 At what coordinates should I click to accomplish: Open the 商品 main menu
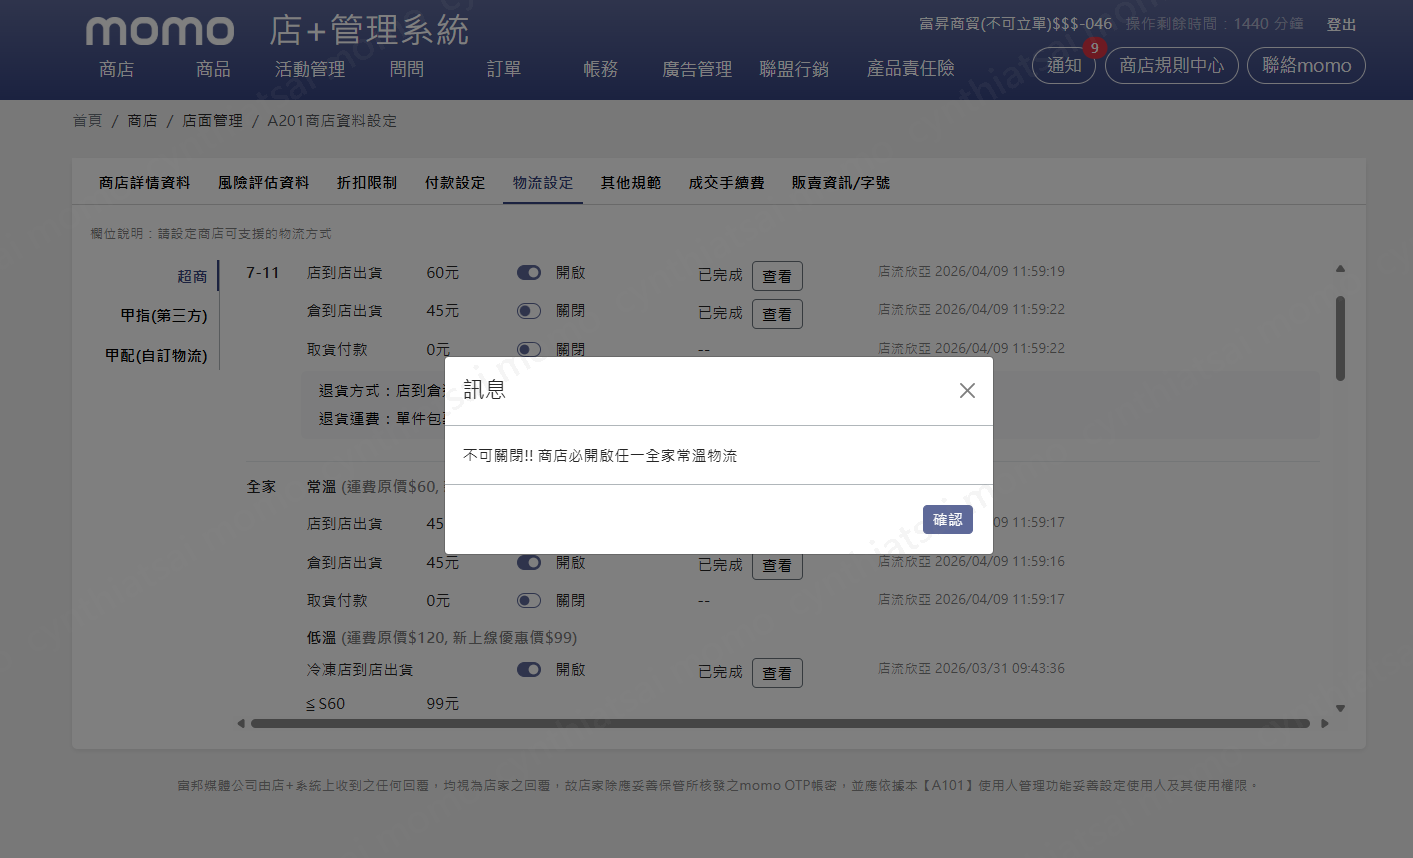coord(213,69)
